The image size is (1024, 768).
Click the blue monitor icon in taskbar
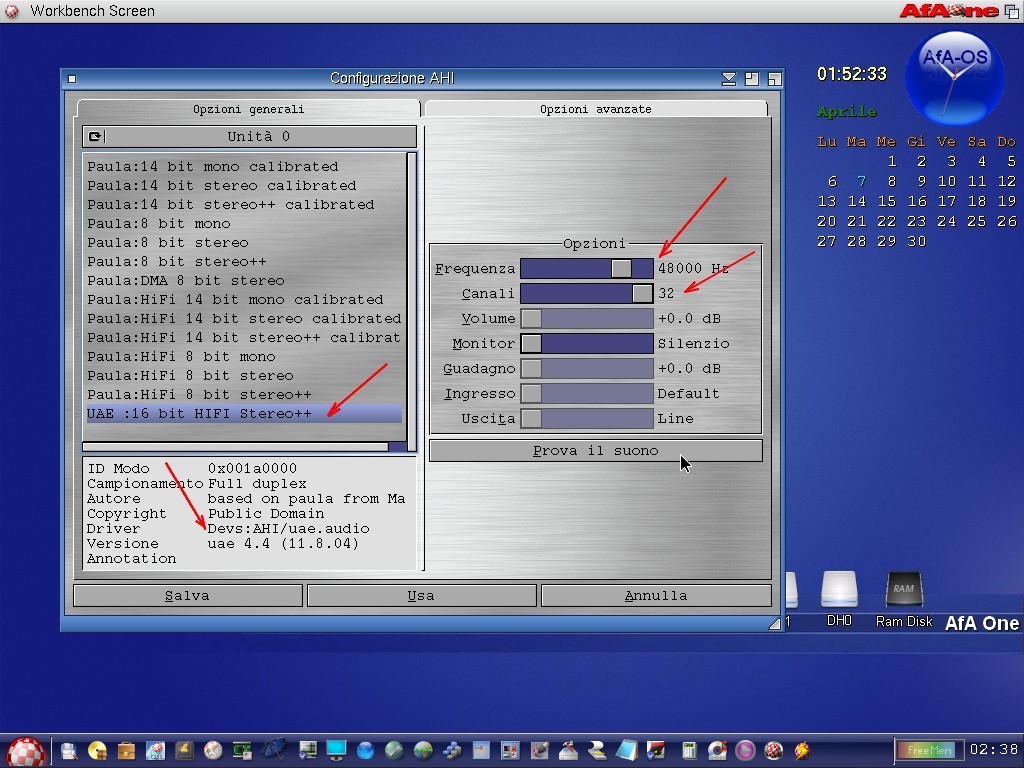coord(336,750)
